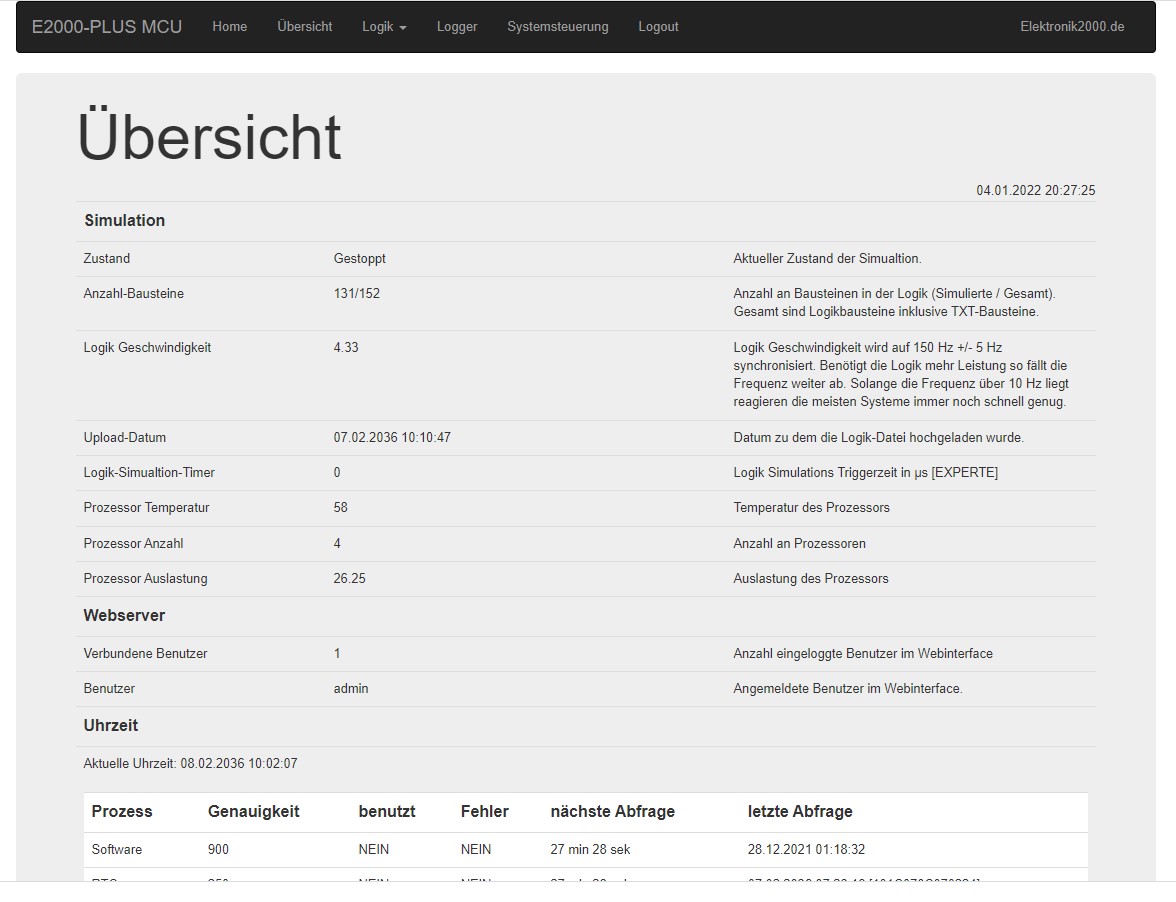Viewport: 1176px width, 902px height.
Task: Click the Zustand value Gestoppt
Action: [x=359, y=259]
